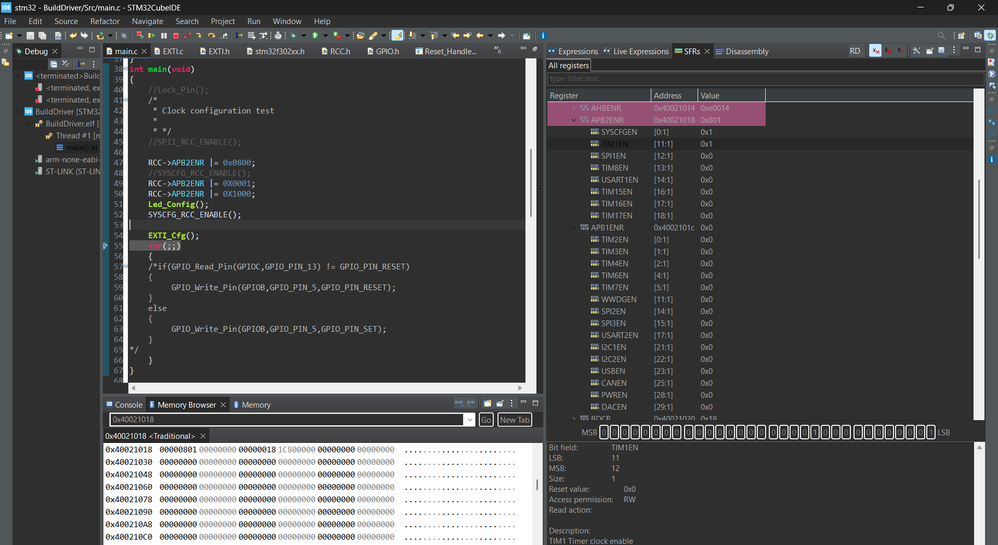Click the New Tab button

pyautogui.click(x=514, y=420)
